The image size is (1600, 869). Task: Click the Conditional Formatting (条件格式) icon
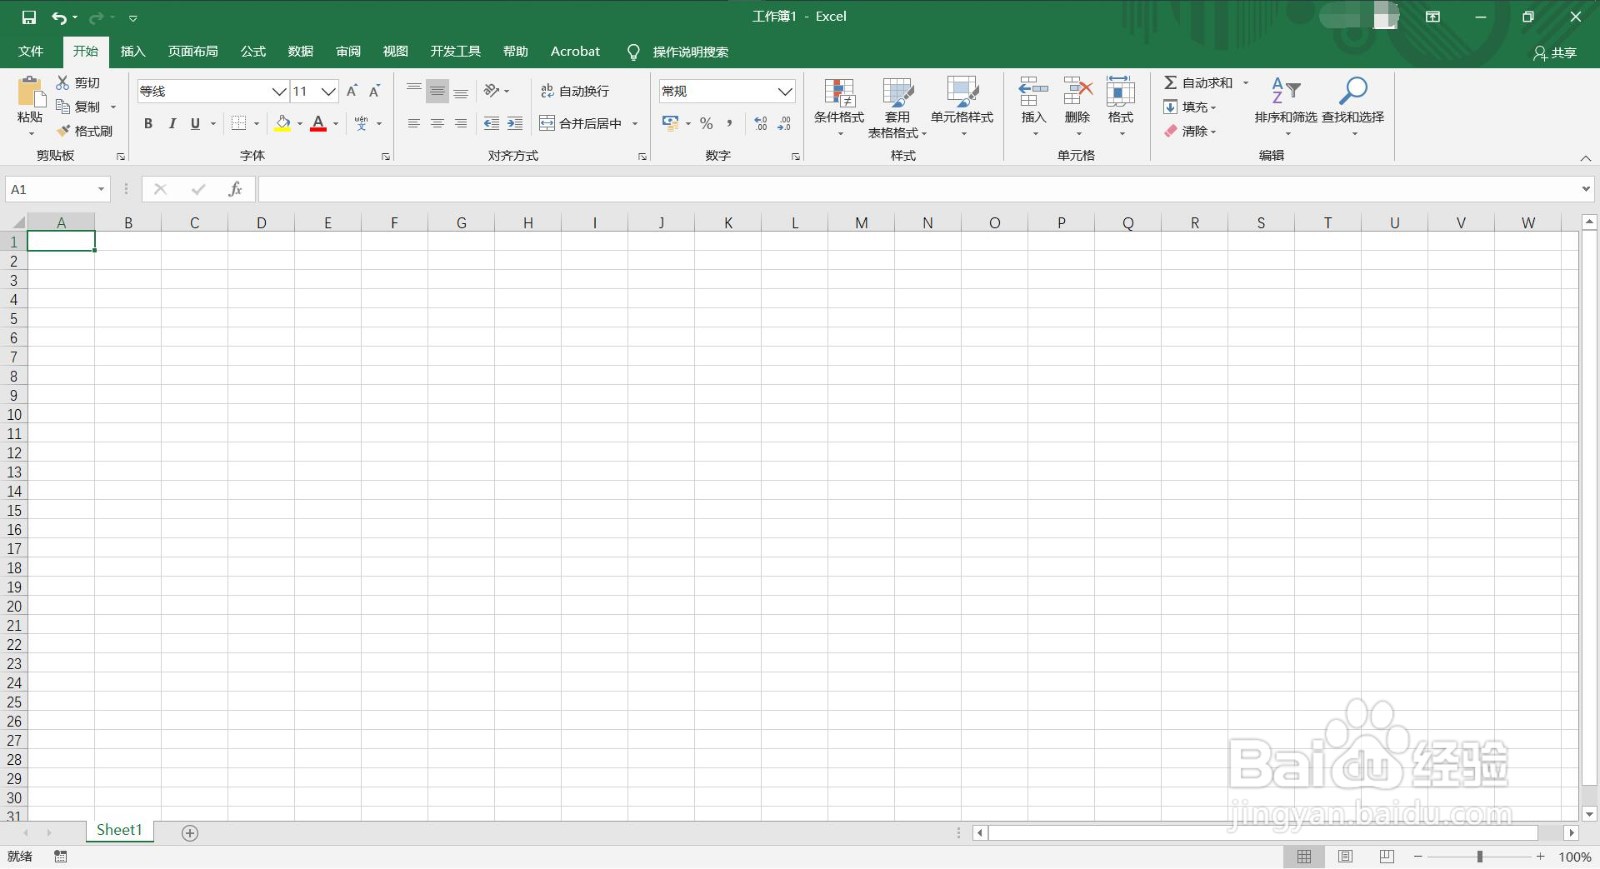(839, 92)
